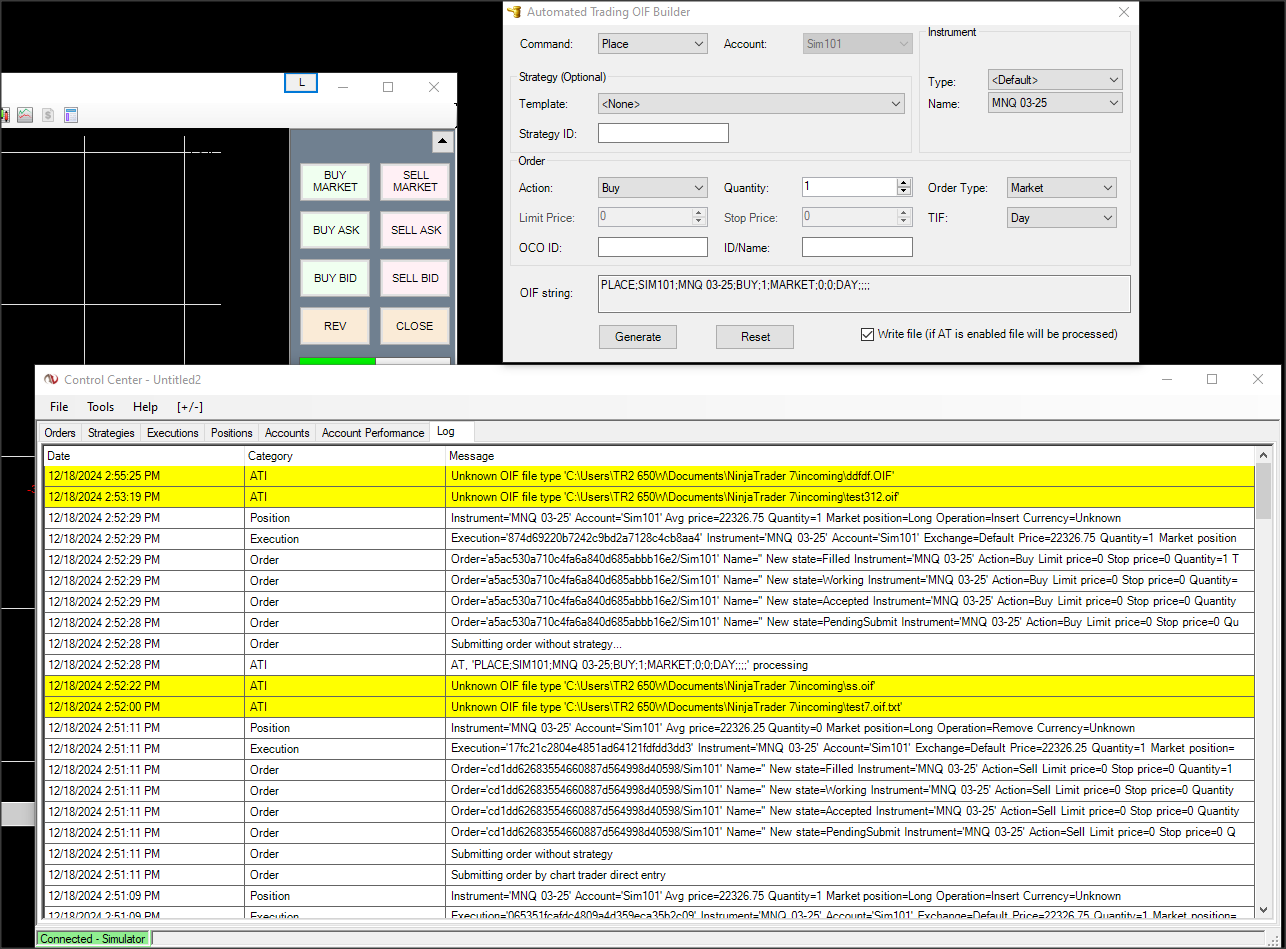Screen dimensions: 1286x949
Task: Click the OIF string text box
Action: (864, 294)
